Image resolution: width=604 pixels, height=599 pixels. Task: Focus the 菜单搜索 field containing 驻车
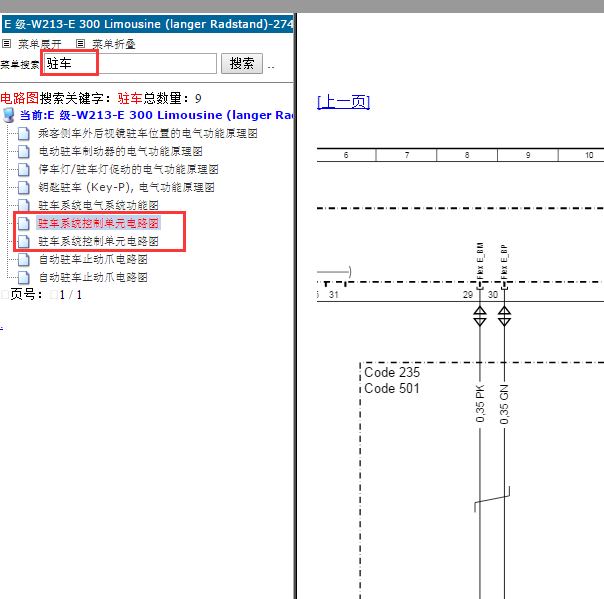point(130,64)
